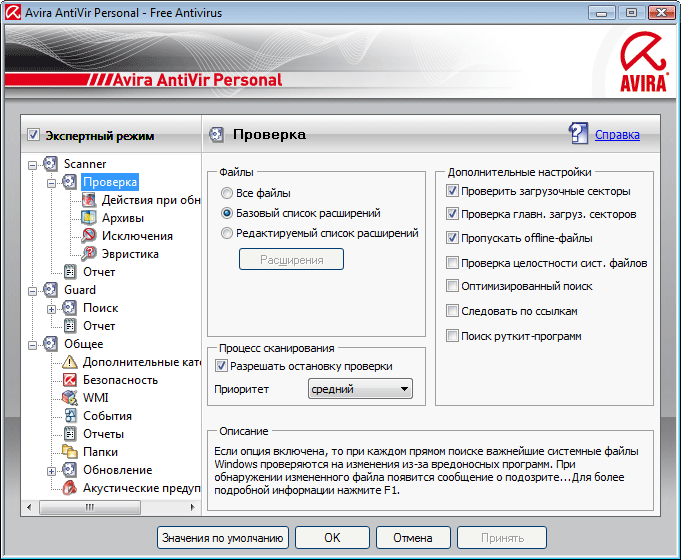Collapse the Проверка tree node
This screenshot has width=681, height=560.
[x=52, y=183]
